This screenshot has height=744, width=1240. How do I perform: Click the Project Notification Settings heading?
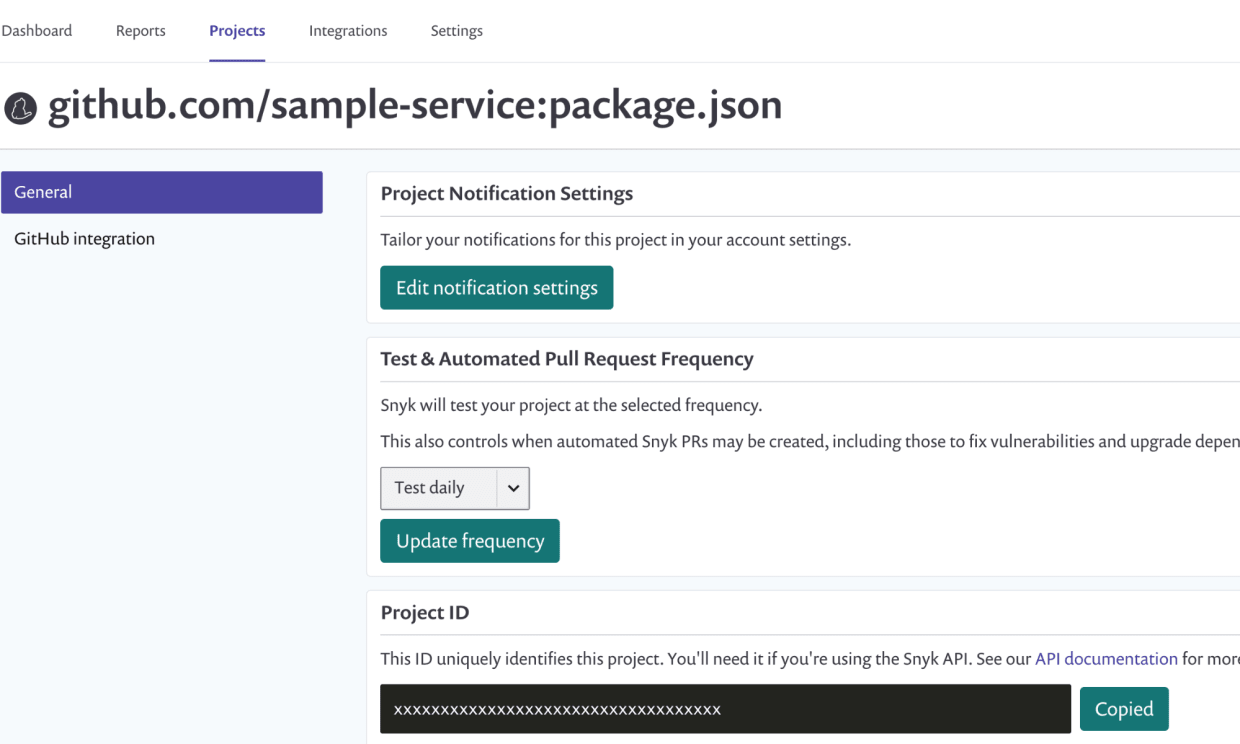[x=507, y=194]
